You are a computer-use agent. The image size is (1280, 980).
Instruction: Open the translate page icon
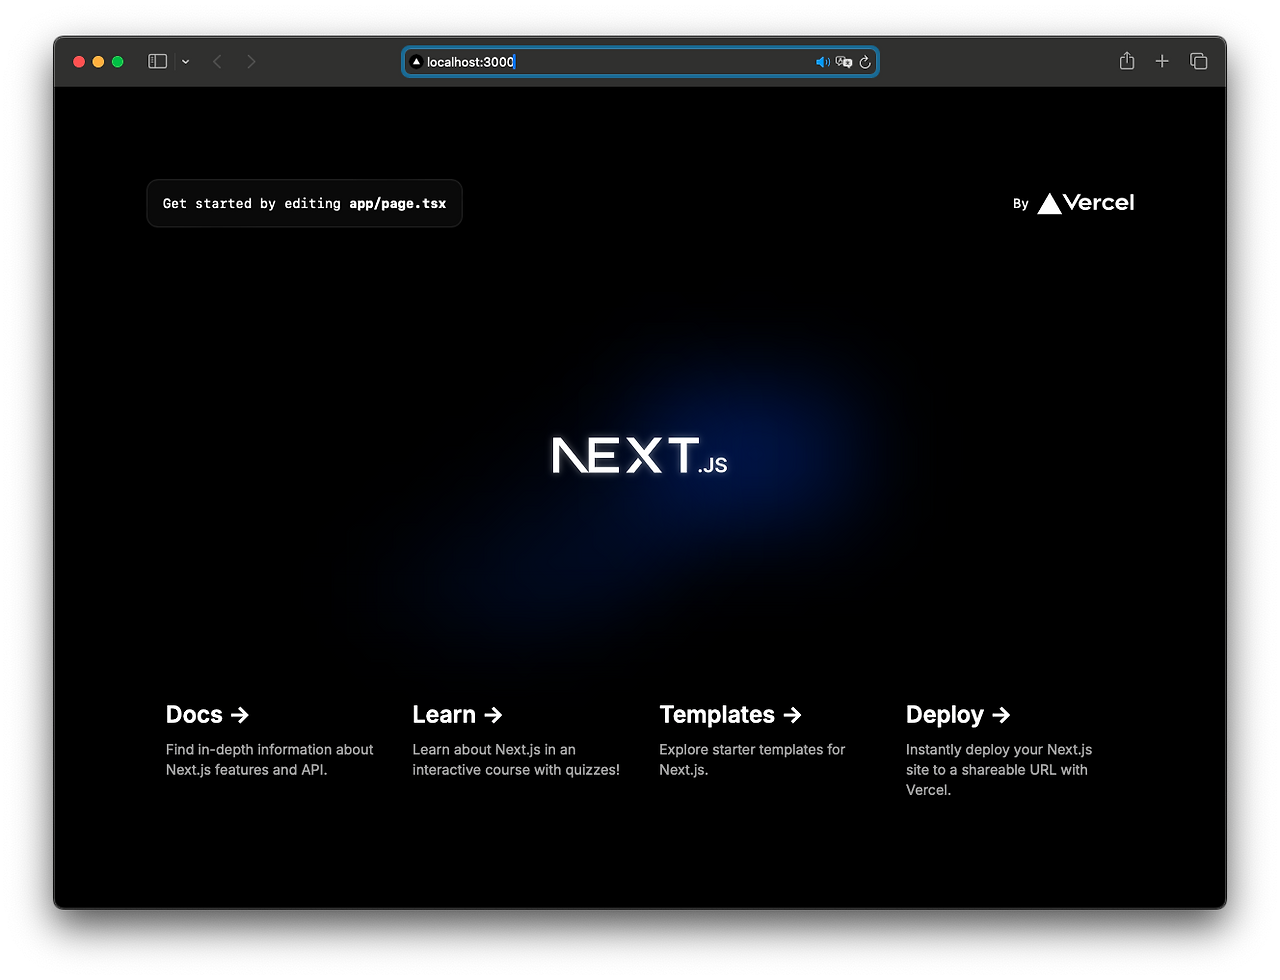pos(844,62)
